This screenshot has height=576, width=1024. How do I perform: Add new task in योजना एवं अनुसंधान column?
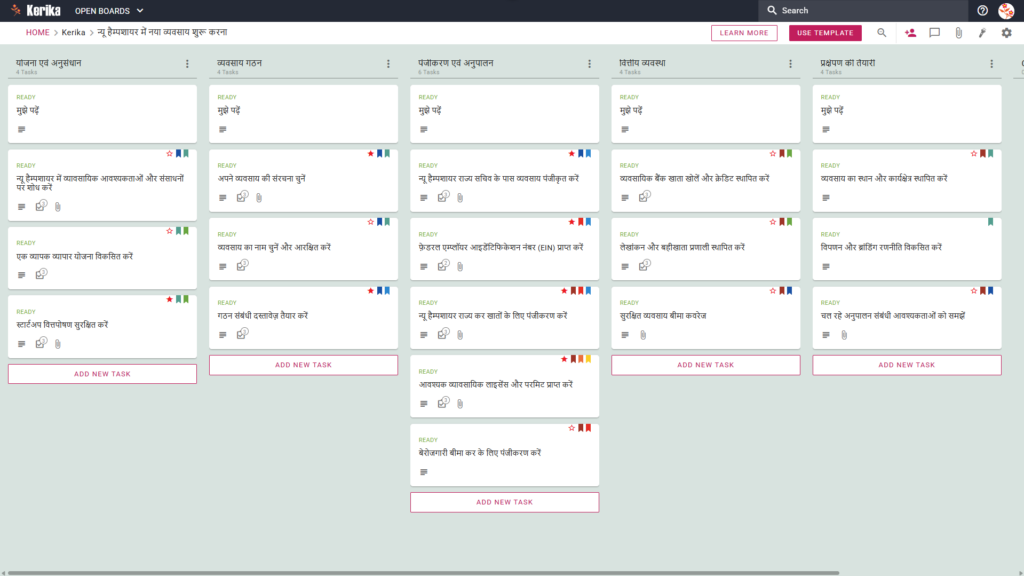(103, 374)
